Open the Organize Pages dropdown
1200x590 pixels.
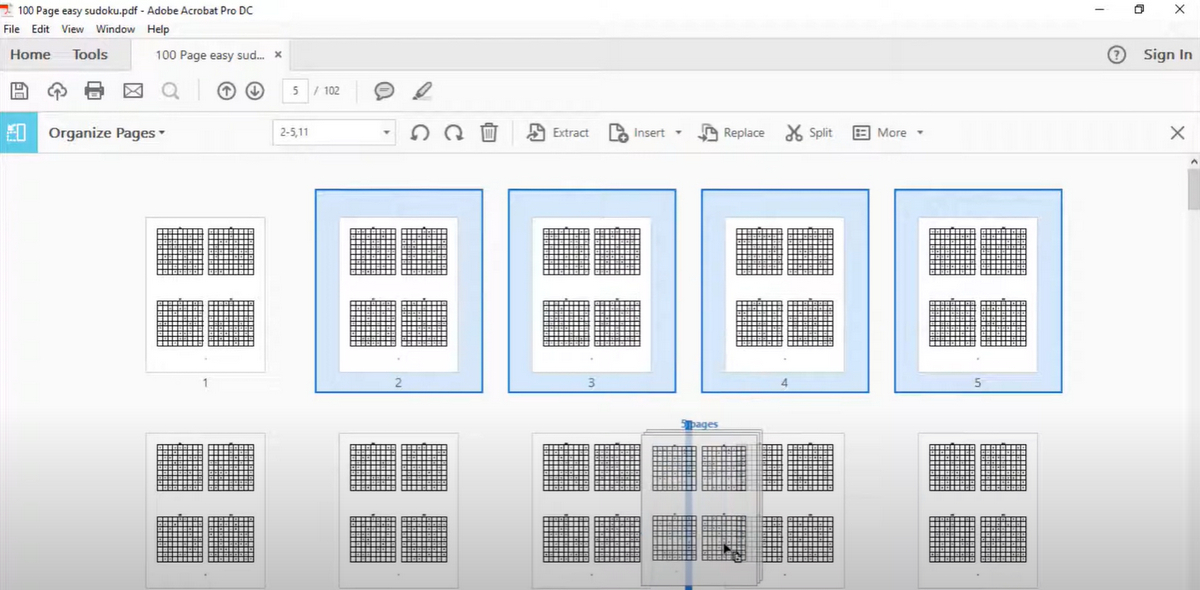point(106,132)
